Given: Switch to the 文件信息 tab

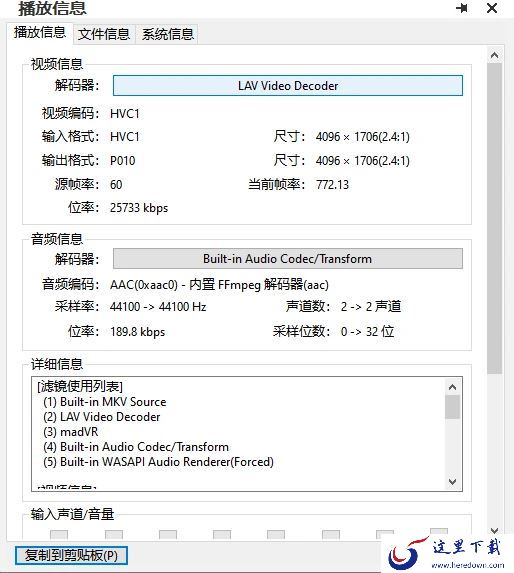Looking at the screenshot, I should pos(104,34).
